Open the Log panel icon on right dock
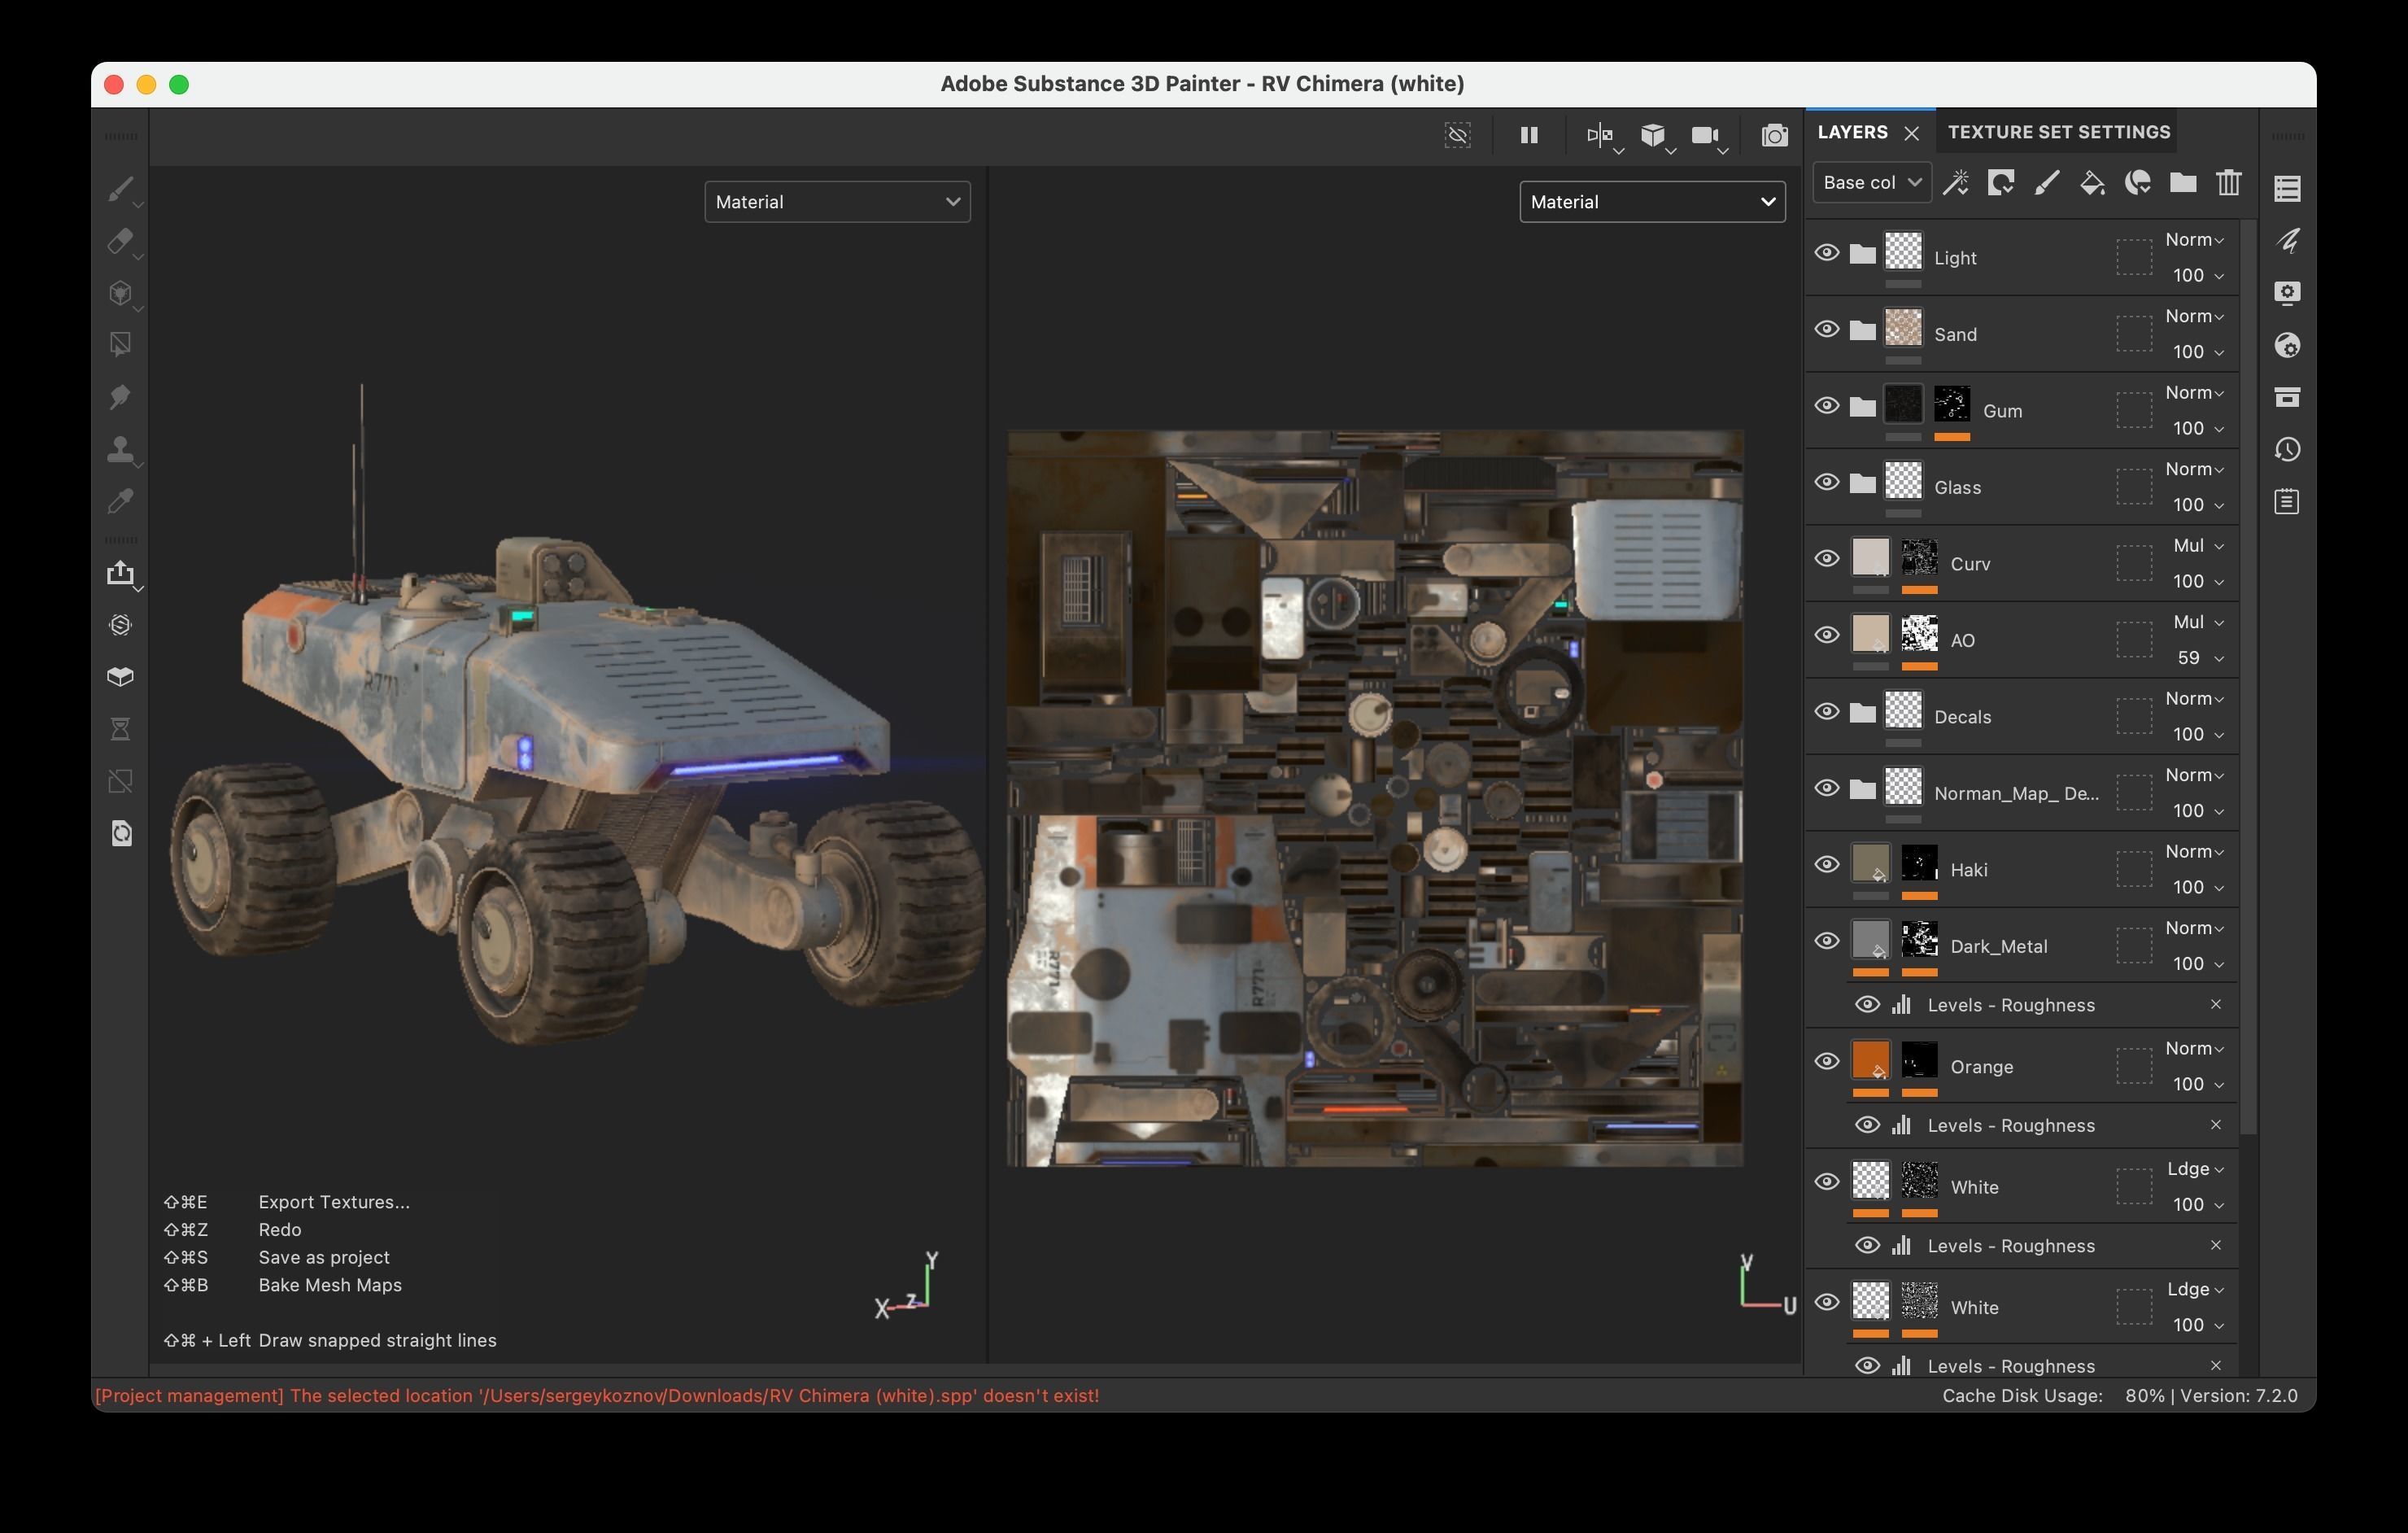Screen dimensions: 2408x1533 [2287, 501]
